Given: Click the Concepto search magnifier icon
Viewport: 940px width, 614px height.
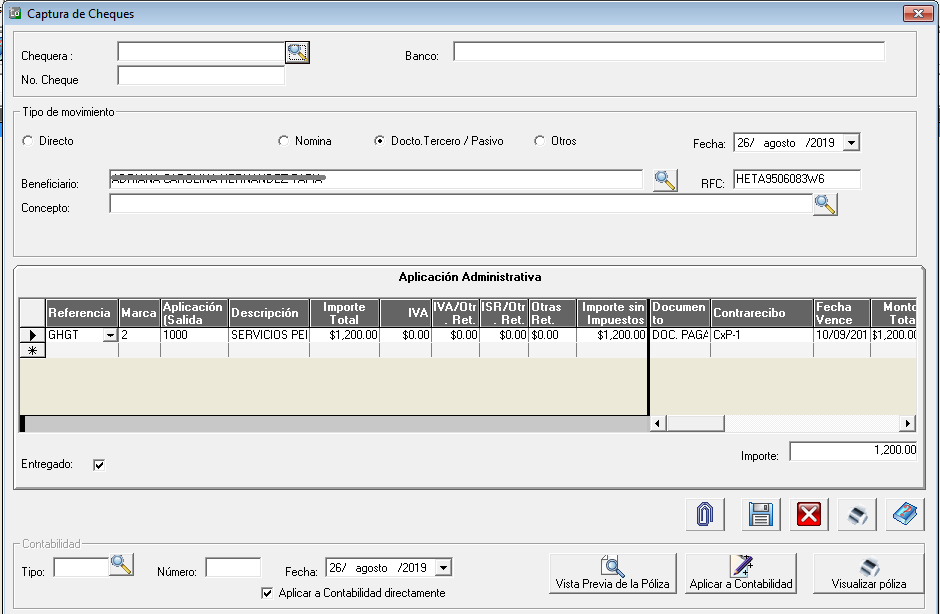Looking at the screenshot, I should tap(825, 205).
